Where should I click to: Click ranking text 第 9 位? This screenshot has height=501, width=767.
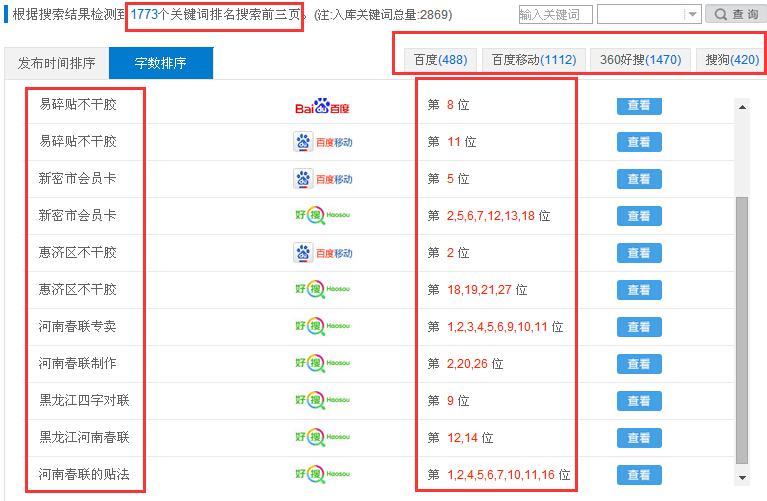pos(448,401)
